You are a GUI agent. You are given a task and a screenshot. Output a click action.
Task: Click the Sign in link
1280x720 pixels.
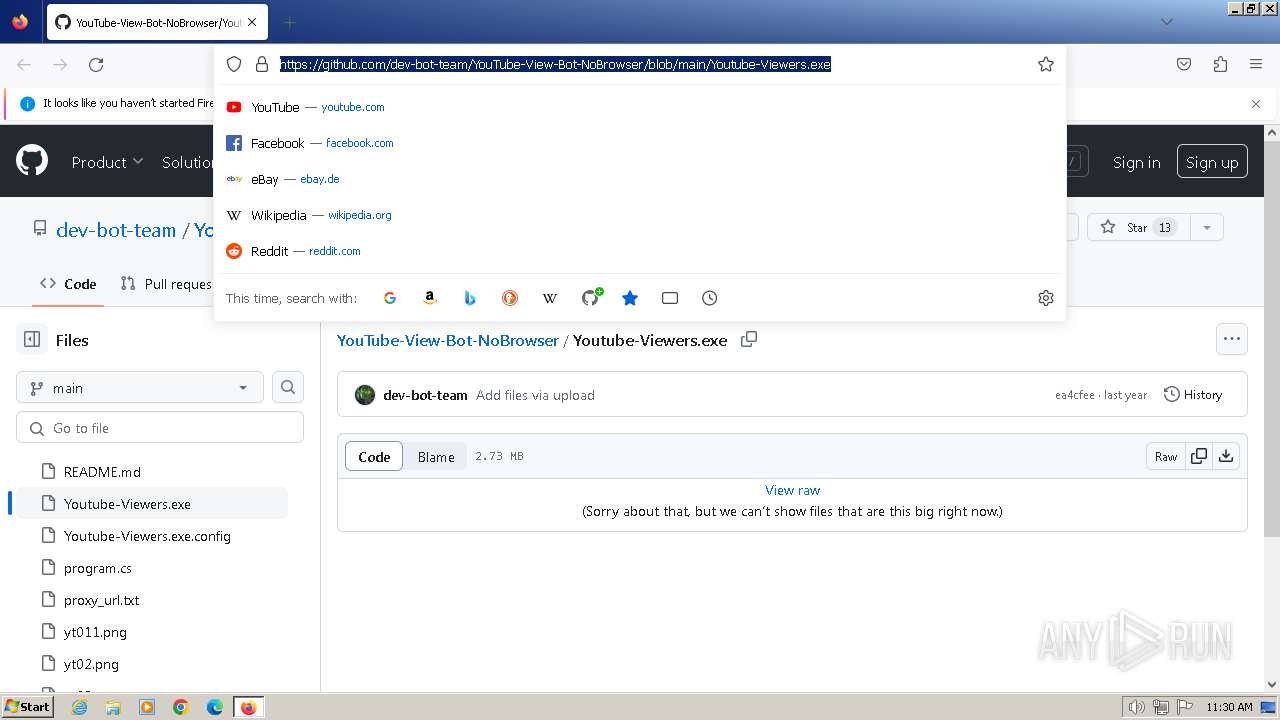point(1137,162)
